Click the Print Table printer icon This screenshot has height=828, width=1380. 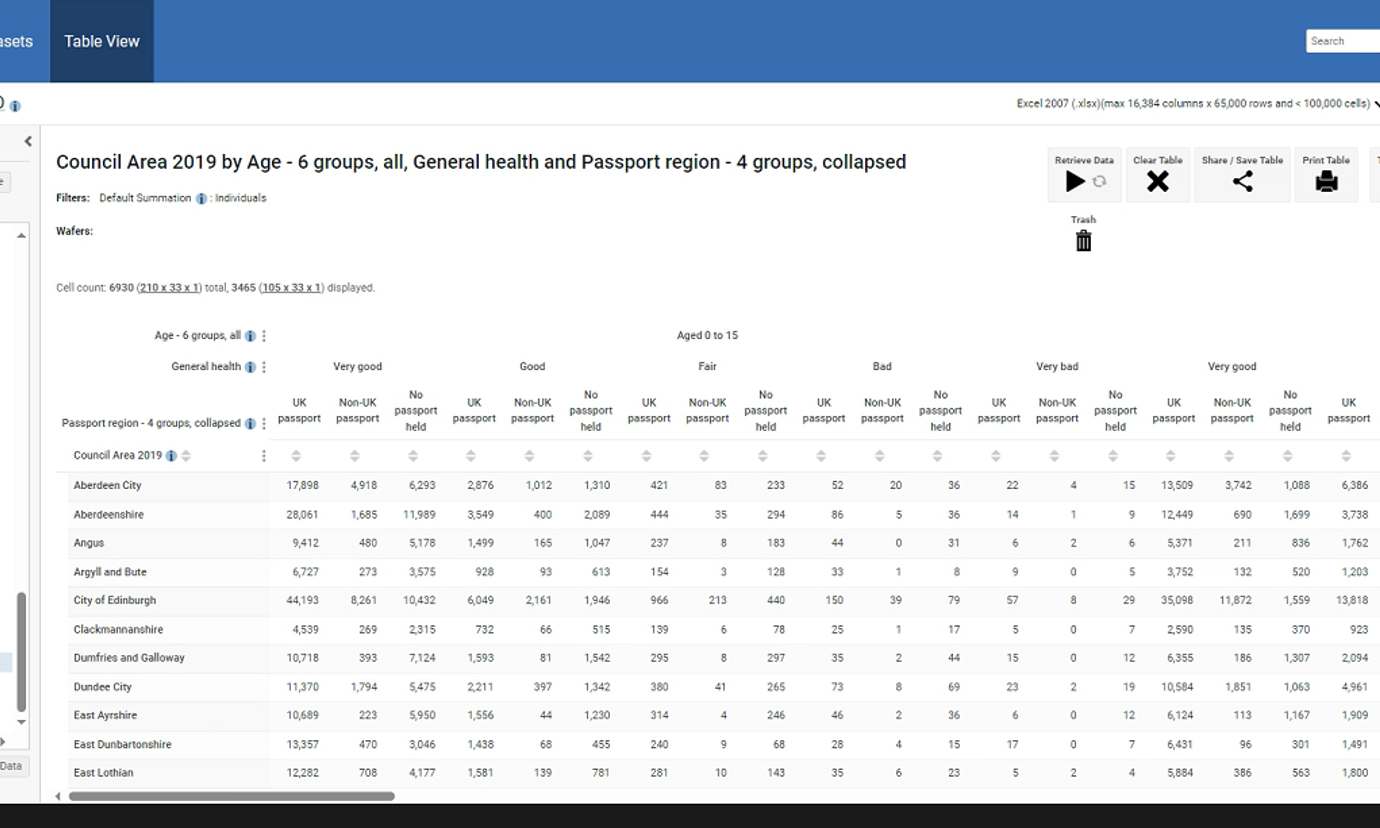coord(1326,182)
